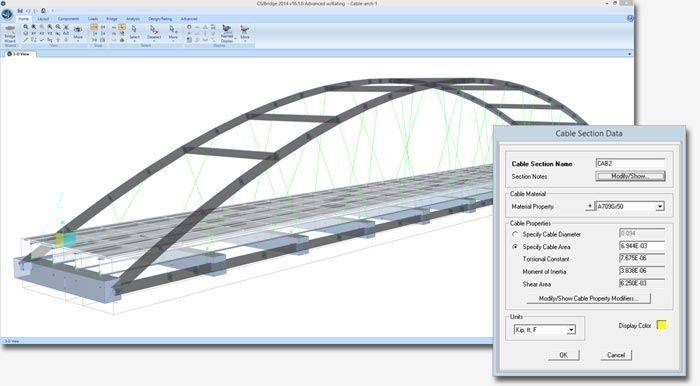Open the Units Kip, ft, F dropdown
Screen dimensions: 700x386
point(571,330)
